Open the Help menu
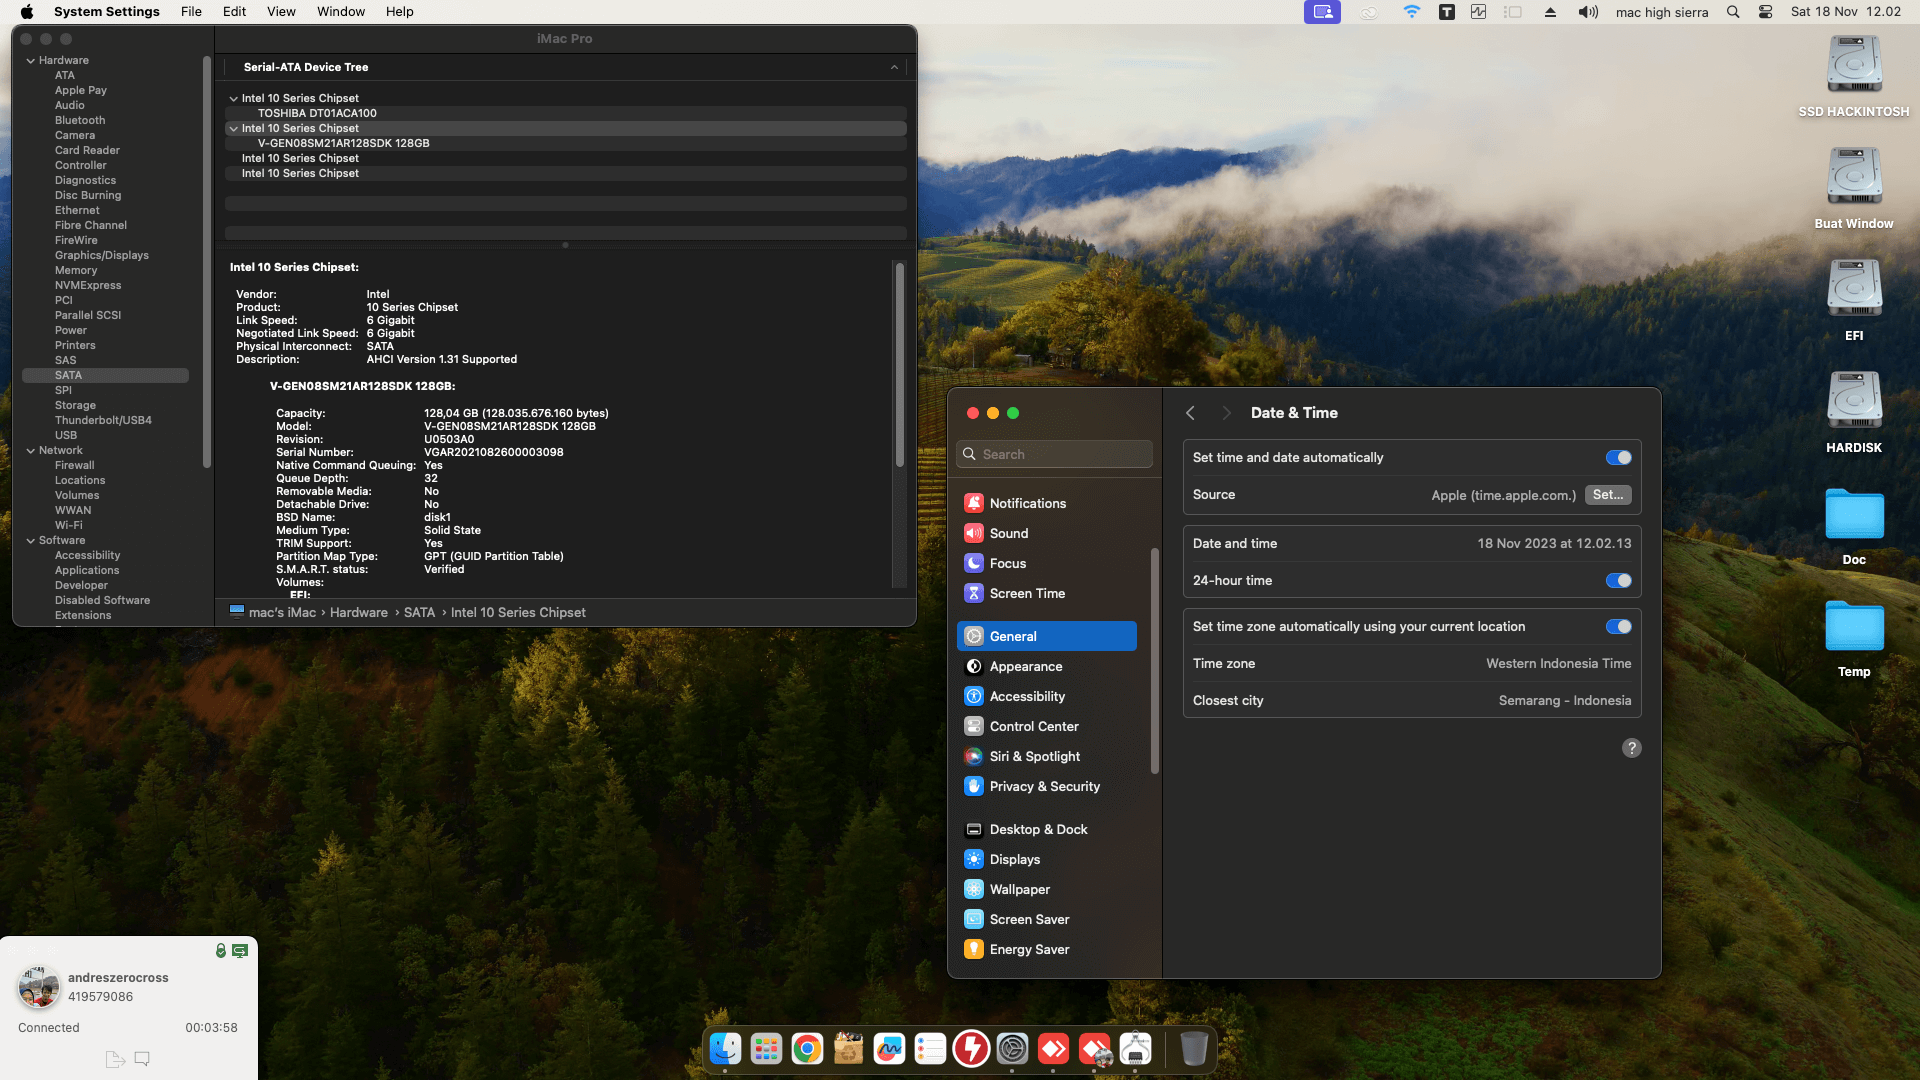 click(x=400, y=12)
